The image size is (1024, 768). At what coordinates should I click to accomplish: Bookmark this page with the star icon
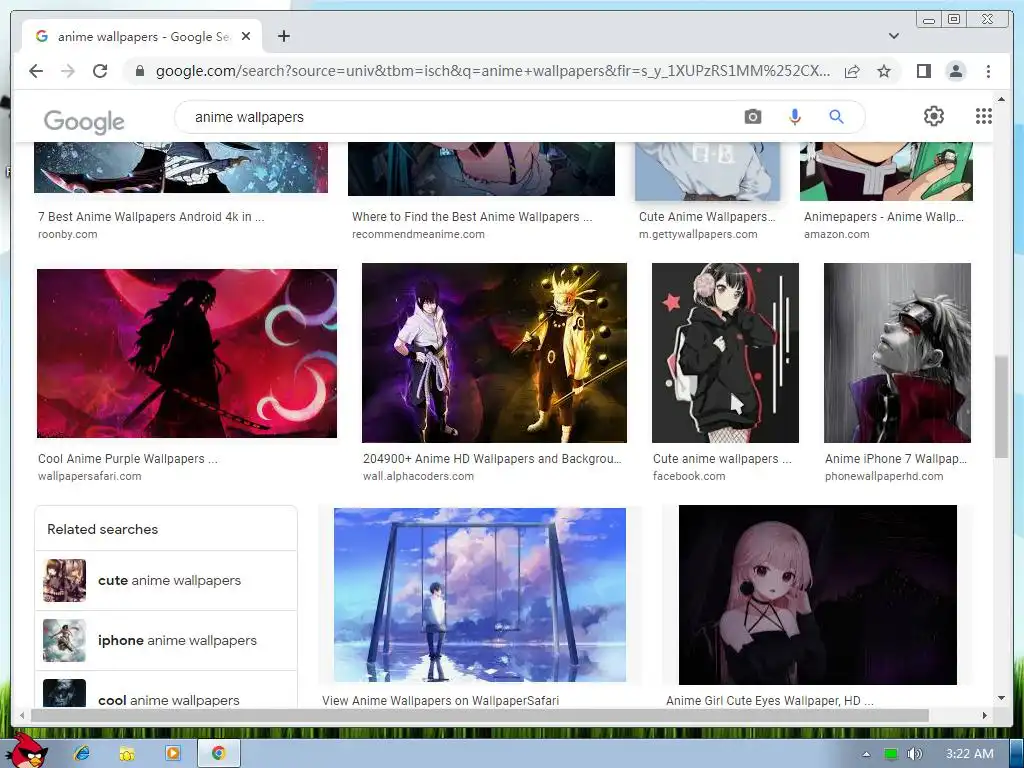coord(884,71)
